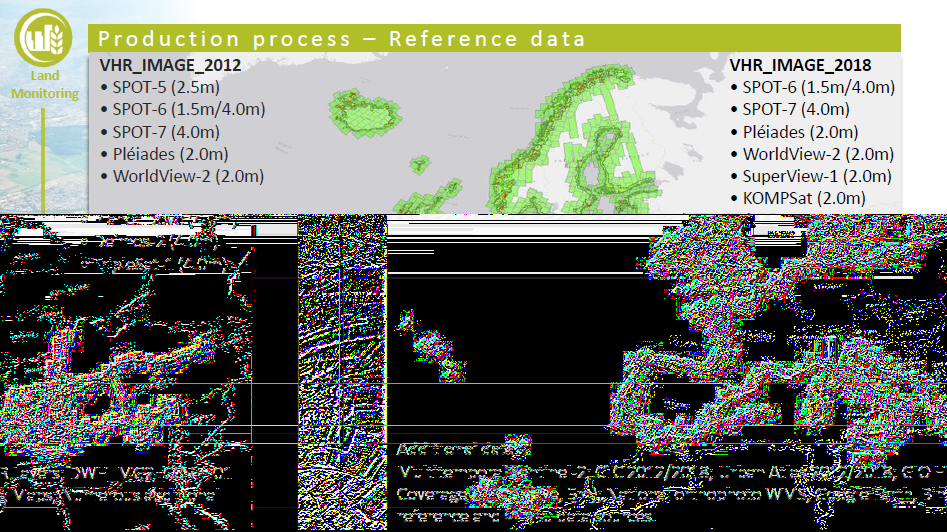Click the Iceland green coverage tiles on map
This screenshot has width=947, height=532.
[x=365, y=112]
